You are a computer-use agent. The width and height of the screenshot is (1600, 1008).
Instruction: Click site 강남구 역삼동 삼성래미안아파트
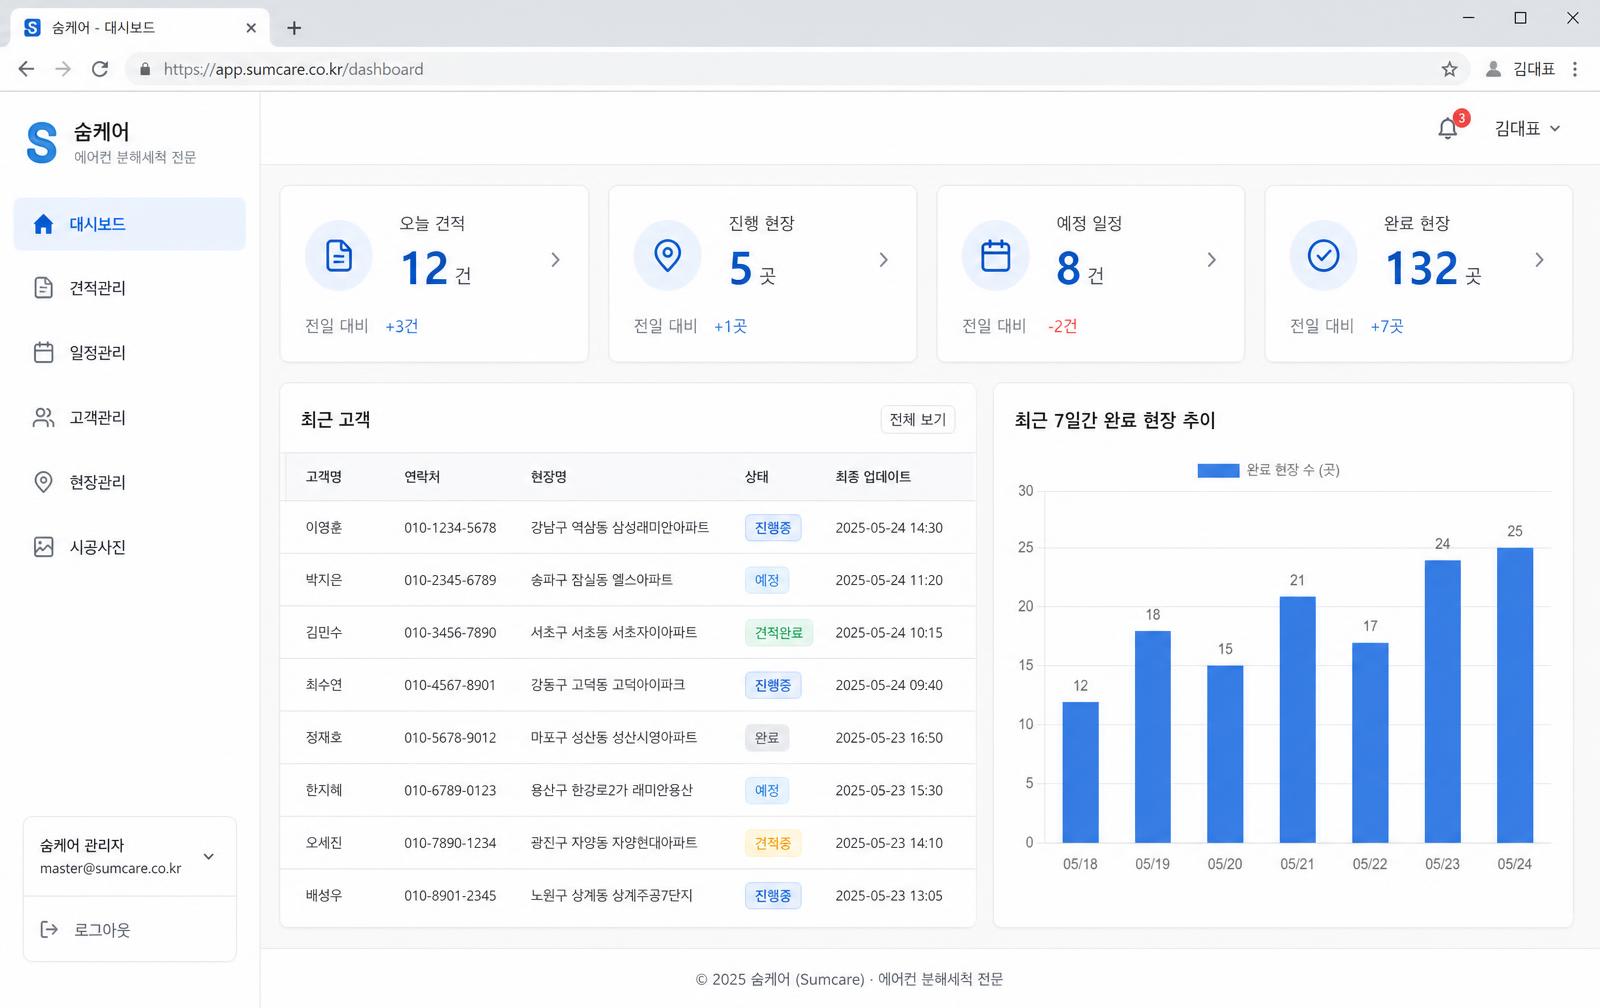620,528
